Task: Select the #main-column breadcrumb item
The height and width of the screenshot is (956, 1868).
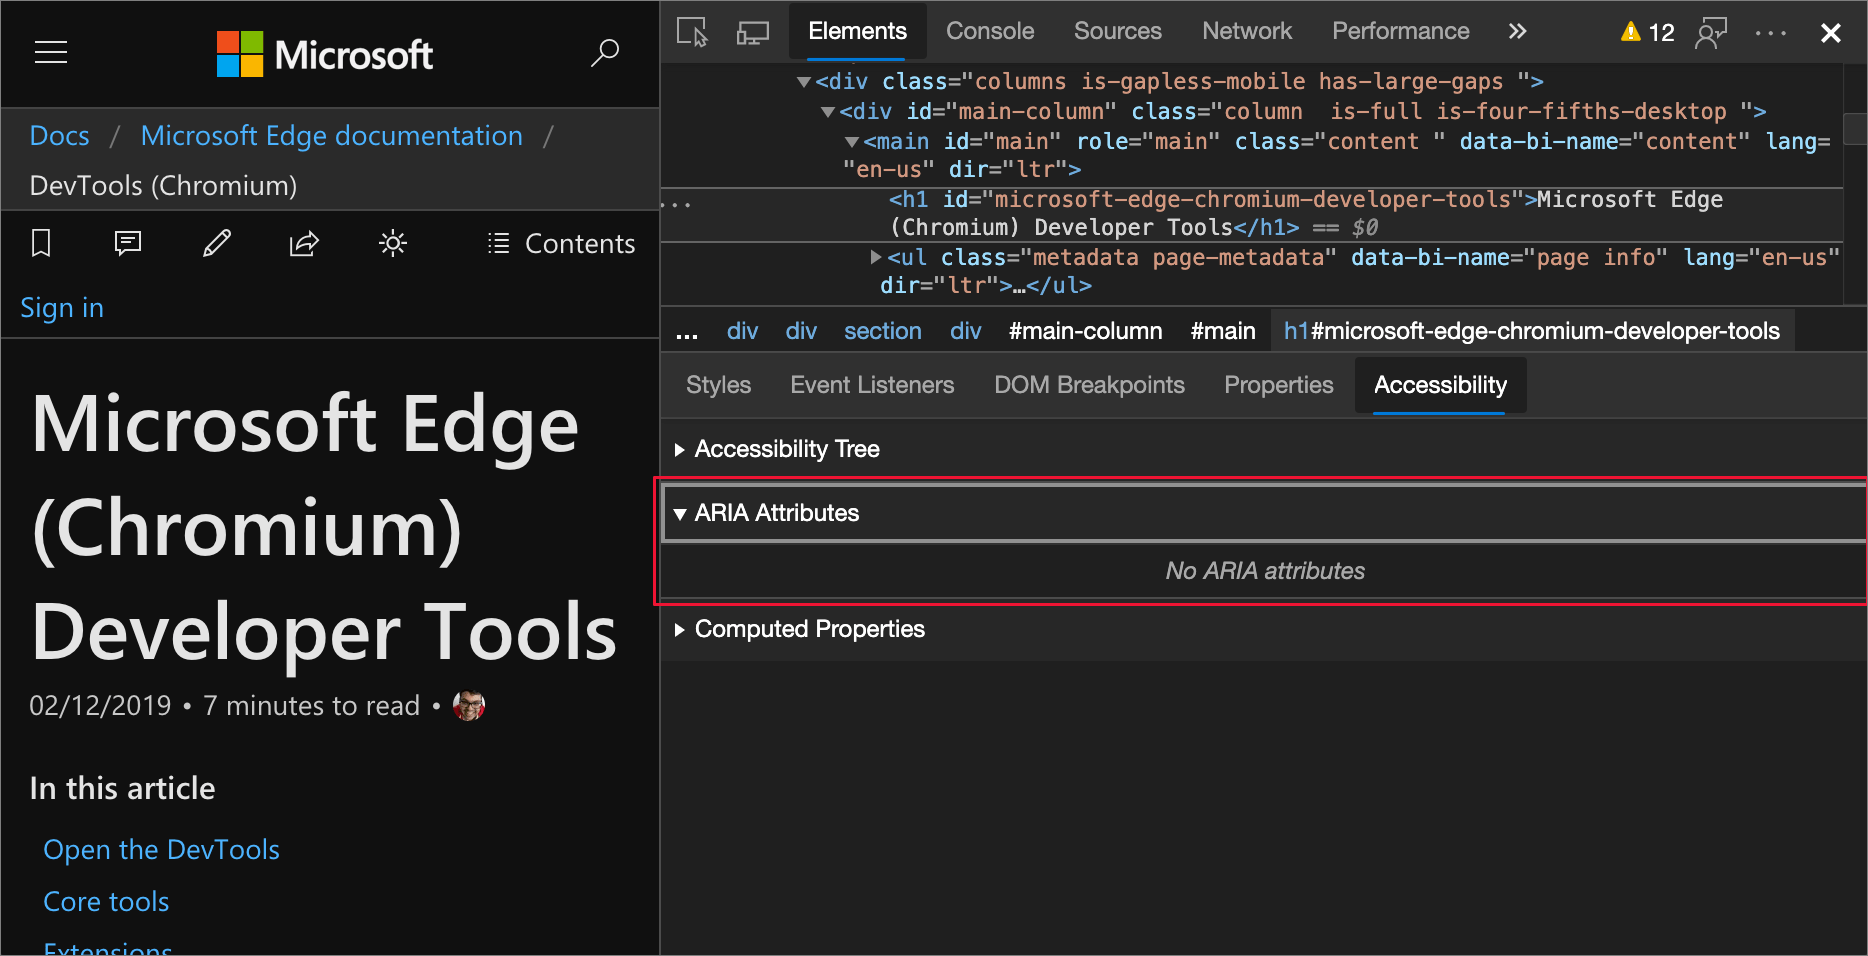Action: (x=1085, y=330)
